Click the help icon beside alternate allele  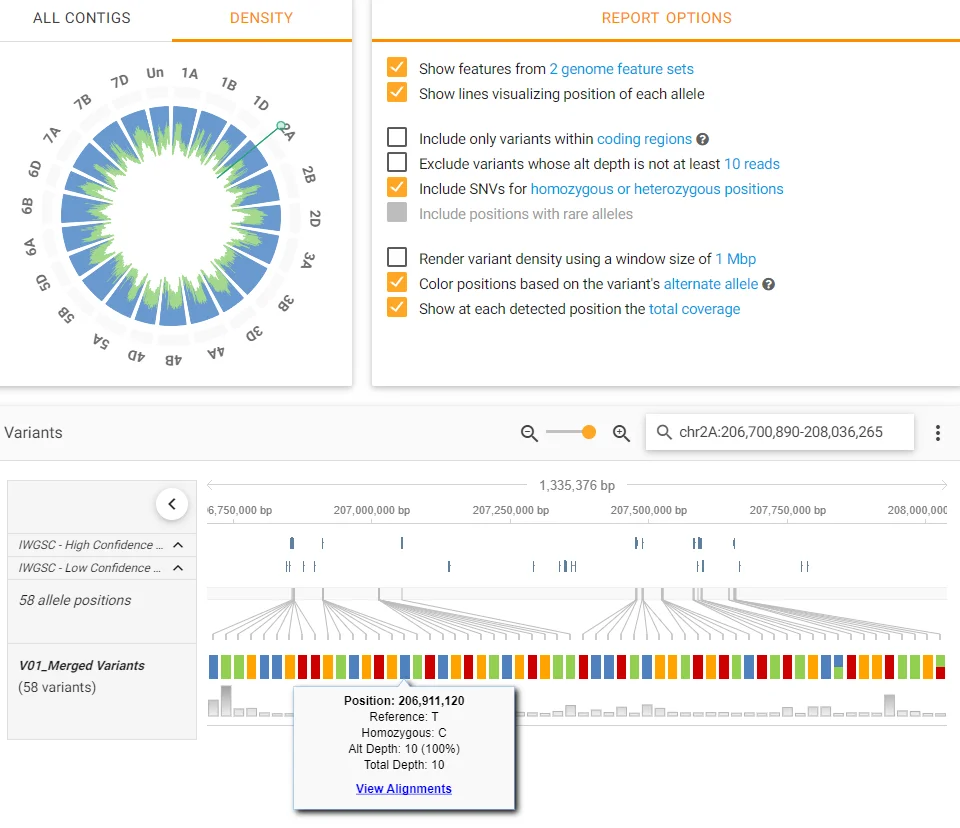768,284
